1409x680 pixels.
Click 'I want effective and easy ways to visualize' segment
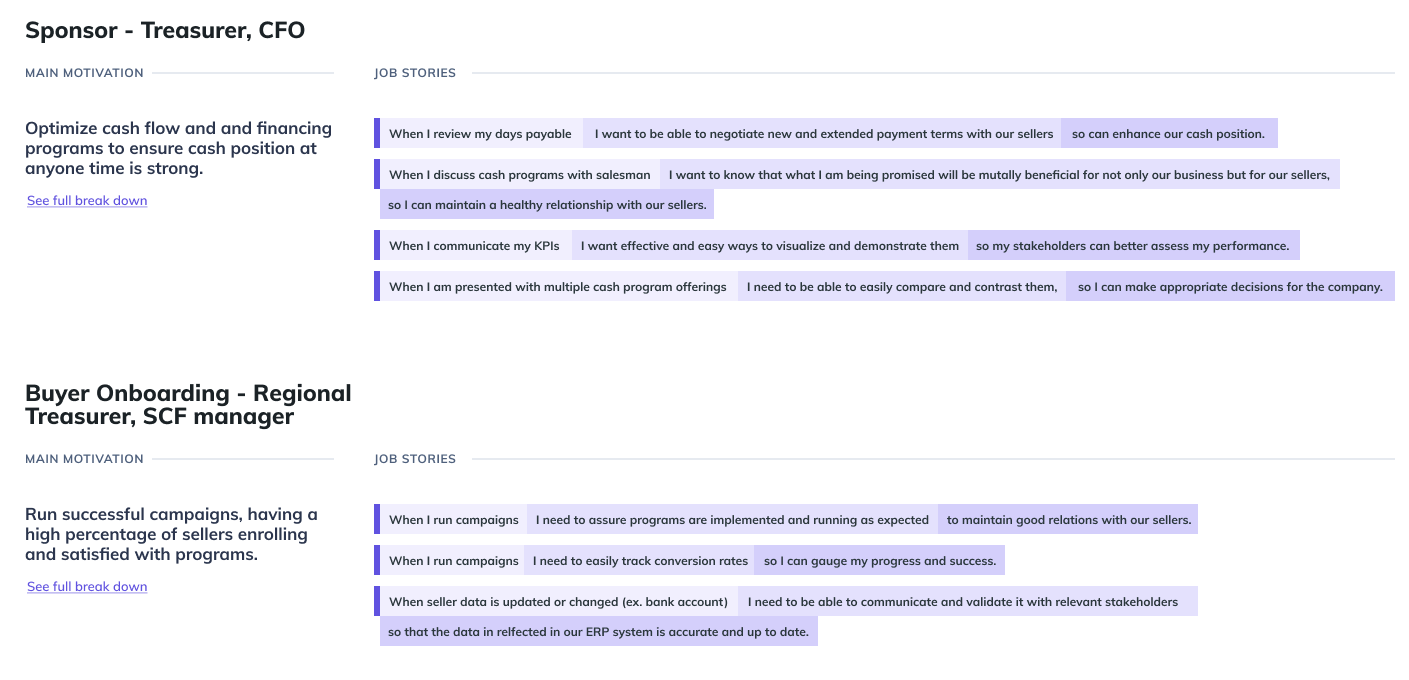(x=770, y=246)
